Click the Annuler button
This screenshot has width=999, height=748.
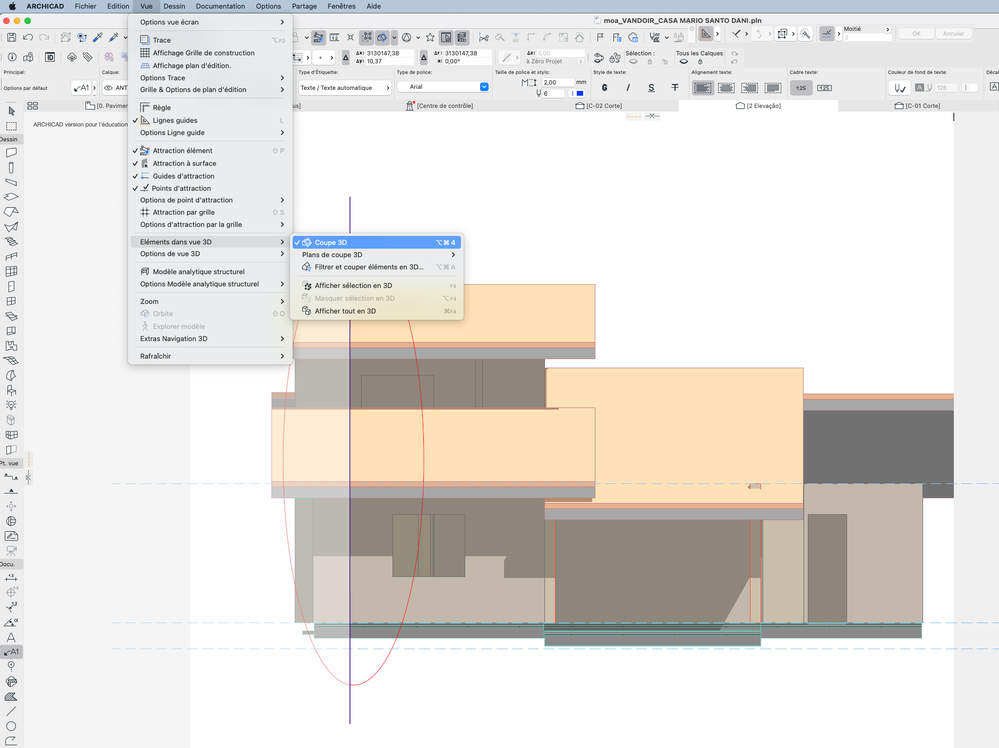tap(953, 33)
